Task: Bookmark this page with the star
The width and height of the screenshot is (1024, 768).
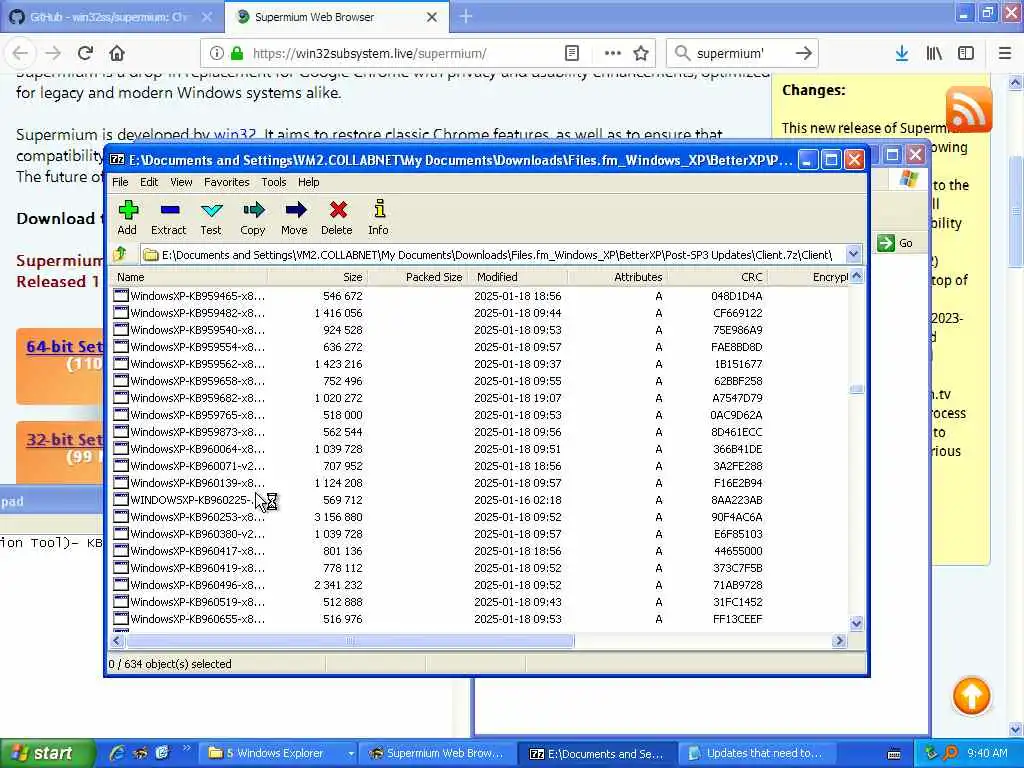Action: tap(641, 53)
